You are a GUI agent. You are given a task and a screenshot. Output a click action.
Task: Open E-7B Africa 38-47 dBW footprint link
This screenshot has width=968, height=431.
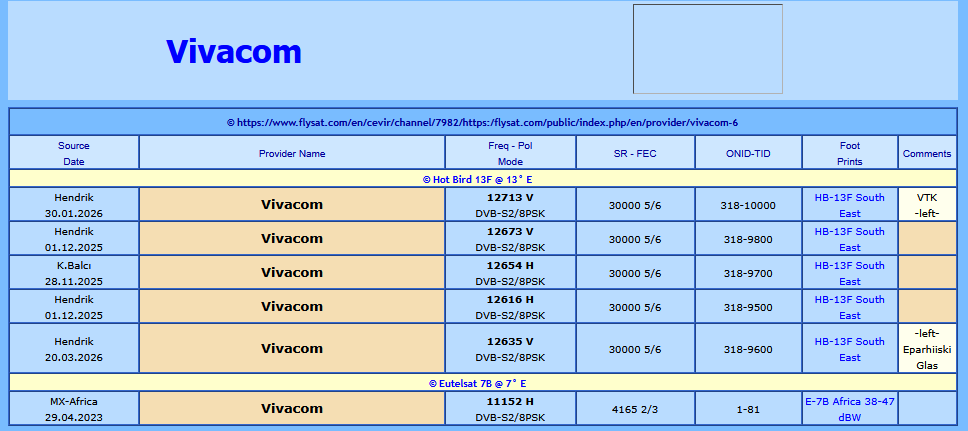pyautogui.click(x=849, y=409)
